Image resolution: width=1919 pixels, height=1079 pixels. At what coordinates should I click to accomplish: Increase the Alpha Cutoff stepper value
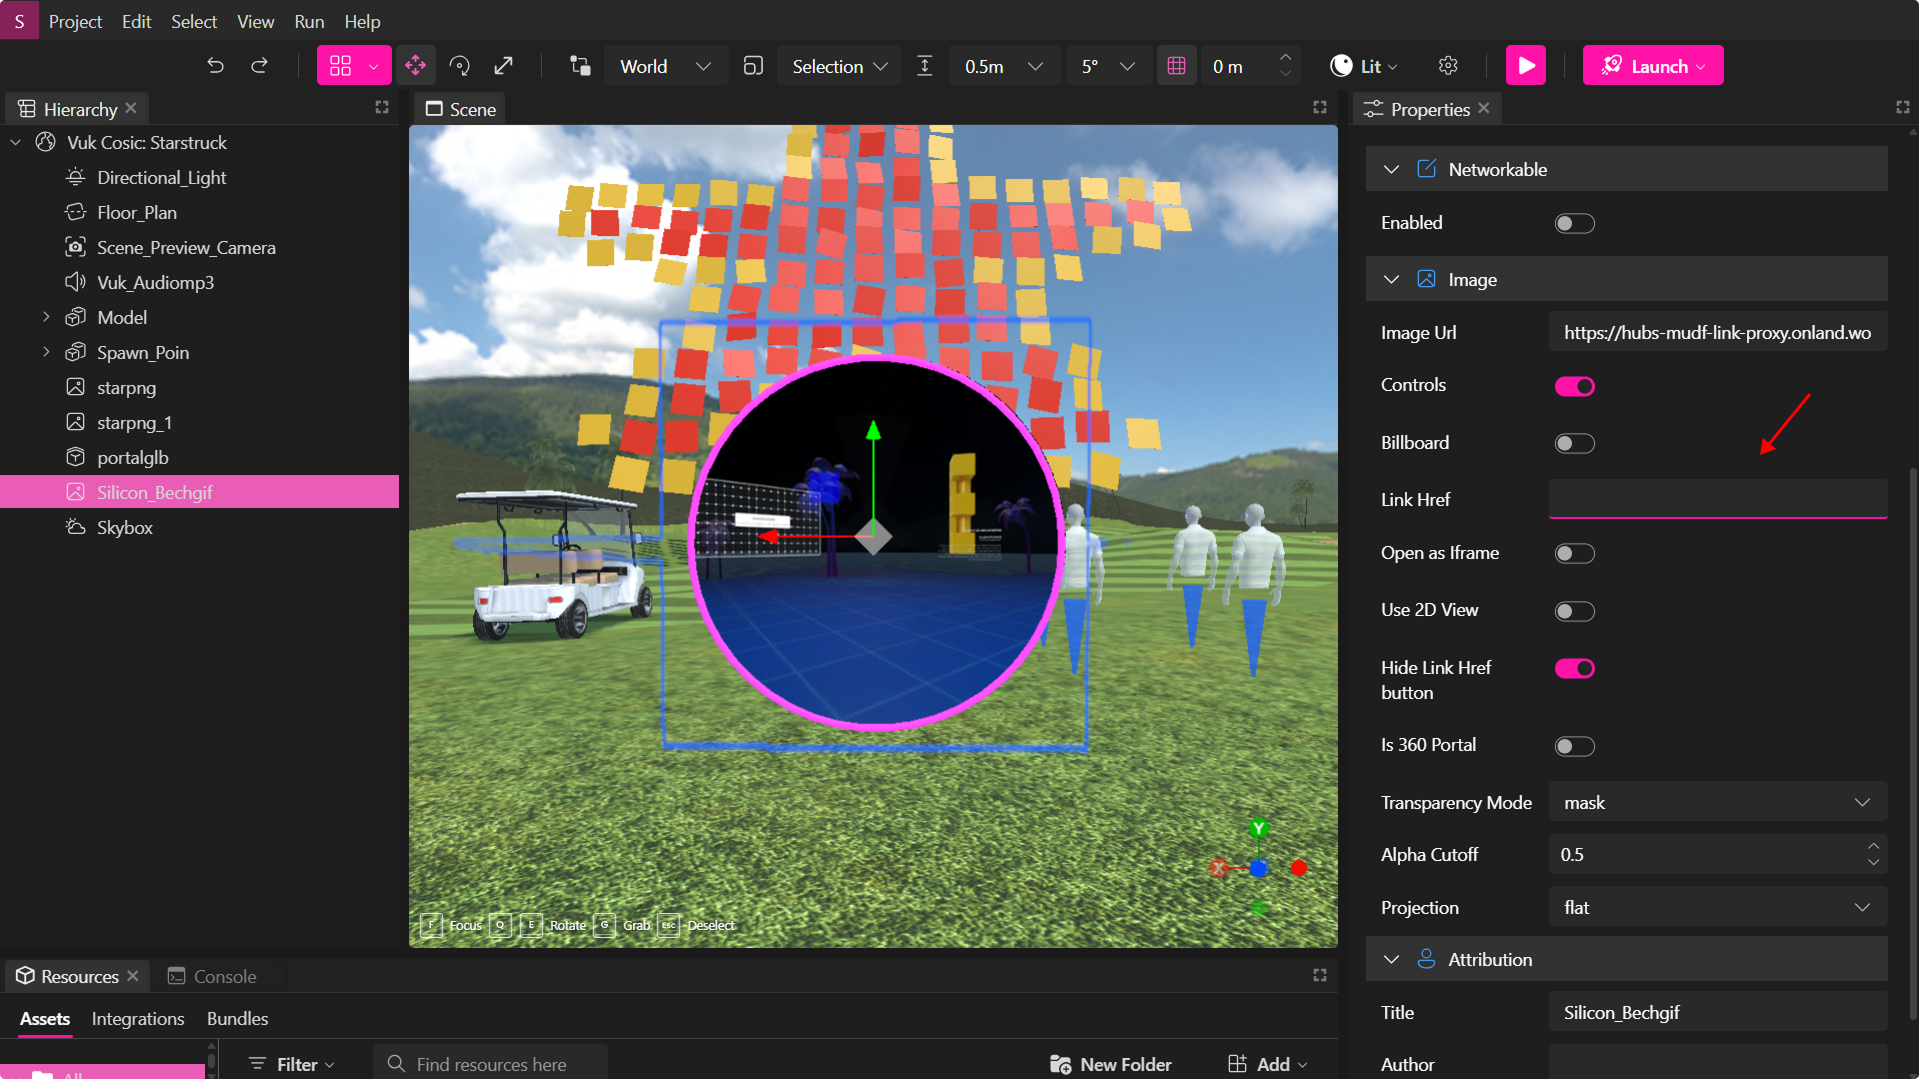tap(1873, 847)
